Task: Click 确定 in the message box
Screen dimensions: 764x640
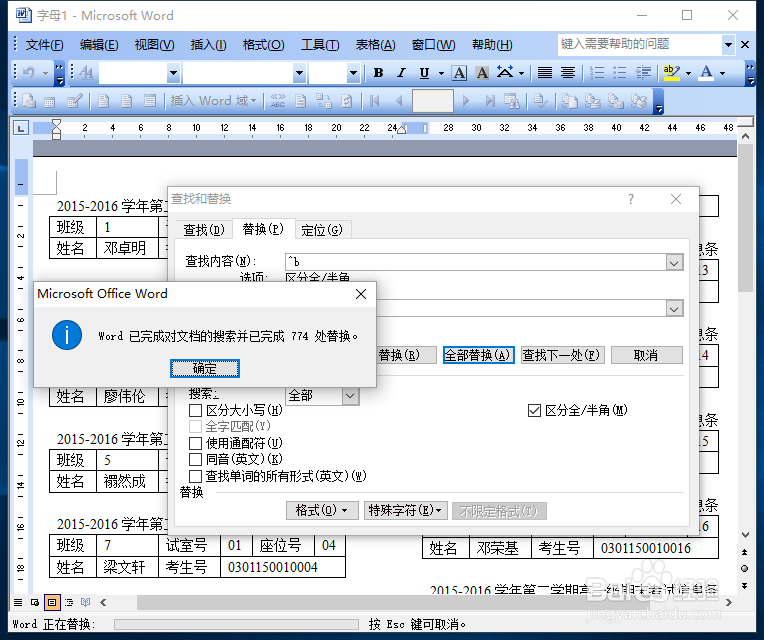Action: [205, 368]
